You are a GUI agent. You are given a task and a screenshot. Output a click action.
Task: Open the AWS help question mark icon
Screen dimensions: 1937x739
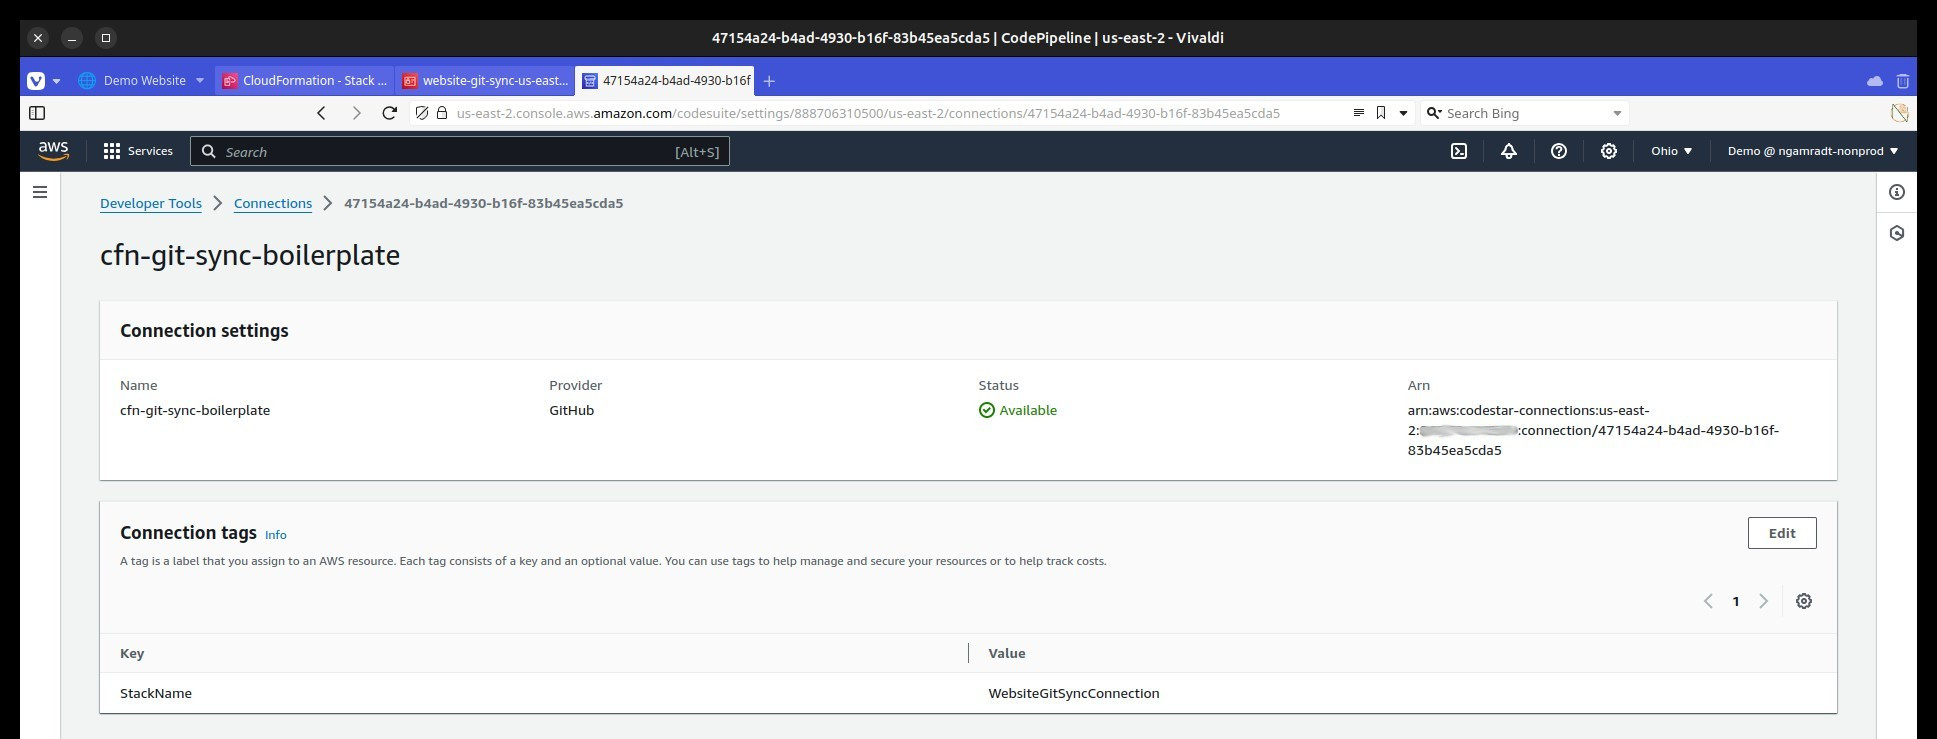tap(1559, 151)
